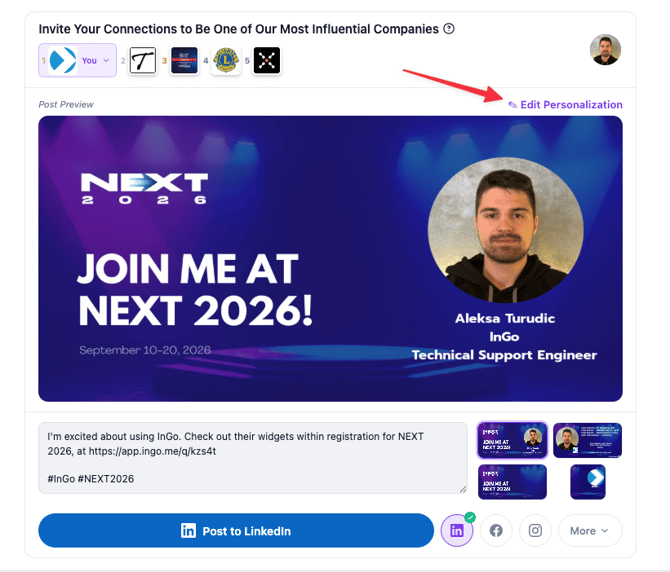Select the 'Join me at' thumbnail without photo
Screen dimensions: 670x572
click(512, 481)
